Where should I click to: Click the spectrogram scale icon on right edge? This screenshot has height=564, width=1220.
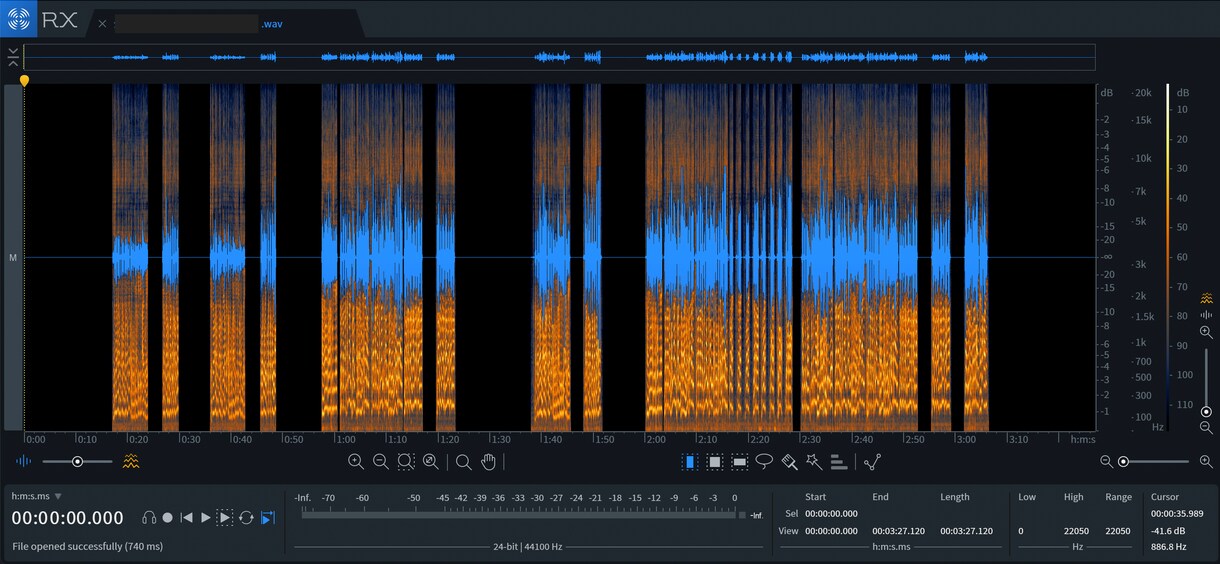(1207, 297)
